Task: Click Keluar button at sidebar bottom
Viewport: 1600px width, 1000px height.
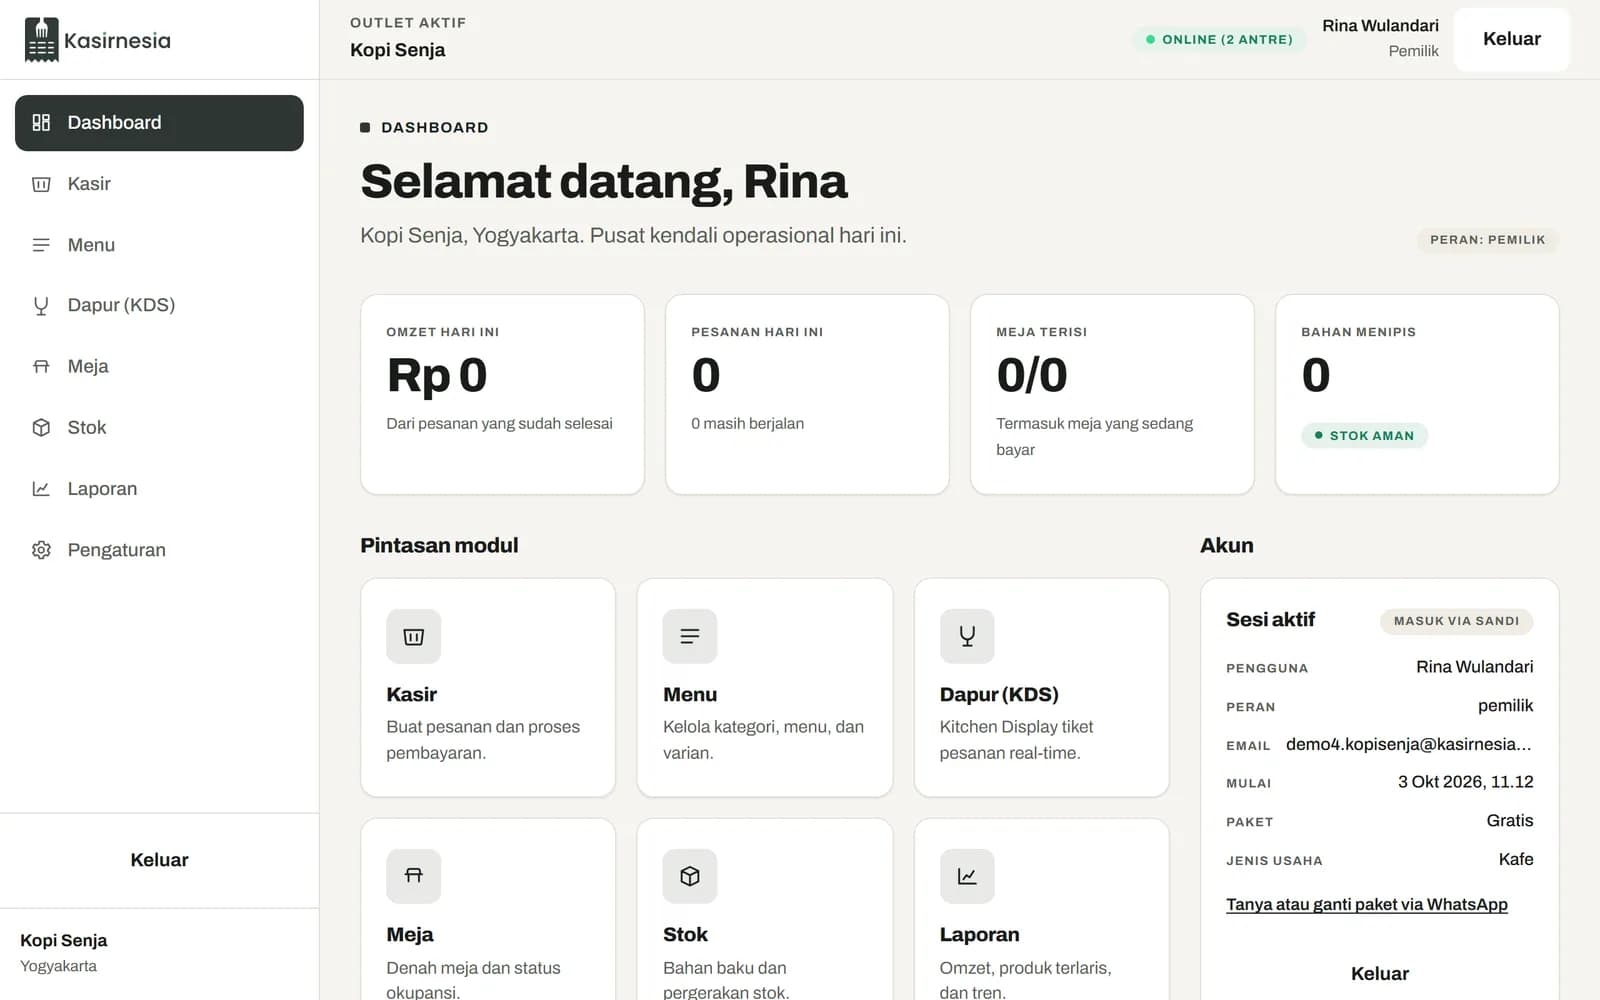Action: point(159,860)
